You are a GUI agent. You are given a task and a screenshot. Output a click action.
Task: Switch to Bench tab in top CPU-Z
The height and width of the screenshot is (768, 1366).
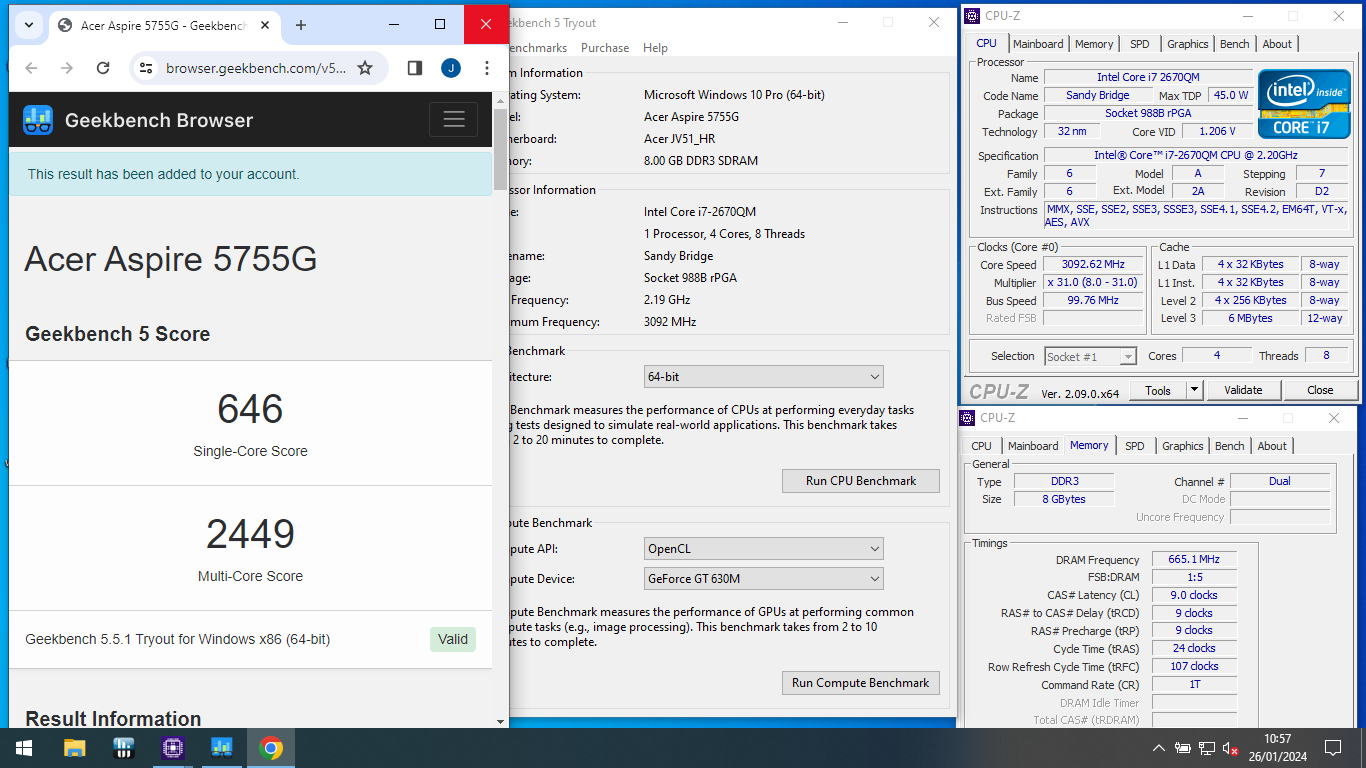pos(1235,44)
